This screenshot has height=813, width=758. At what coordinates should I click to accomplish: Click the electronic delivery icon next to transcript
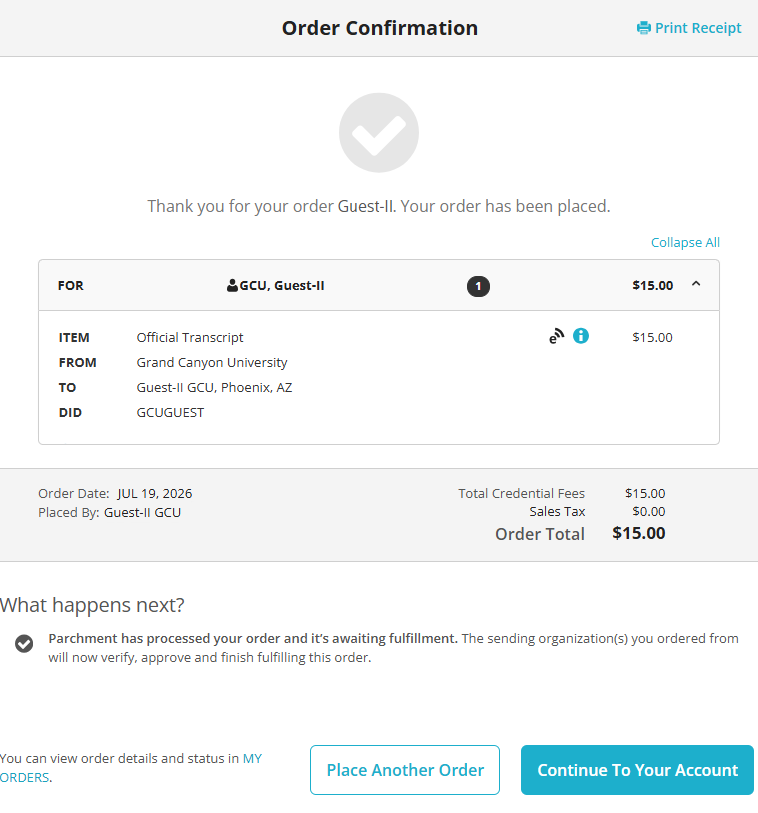point(556,336)
